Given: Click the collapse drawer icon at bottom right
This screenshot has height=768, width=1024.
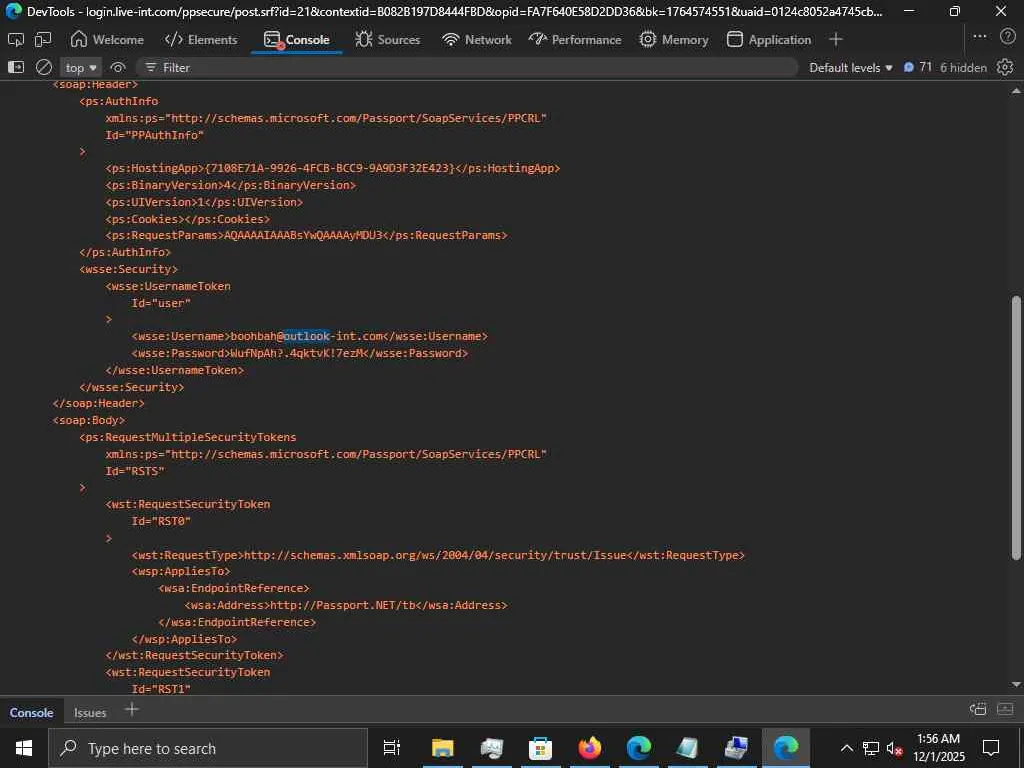Looking at the screenshot, I should point(1005,709).
